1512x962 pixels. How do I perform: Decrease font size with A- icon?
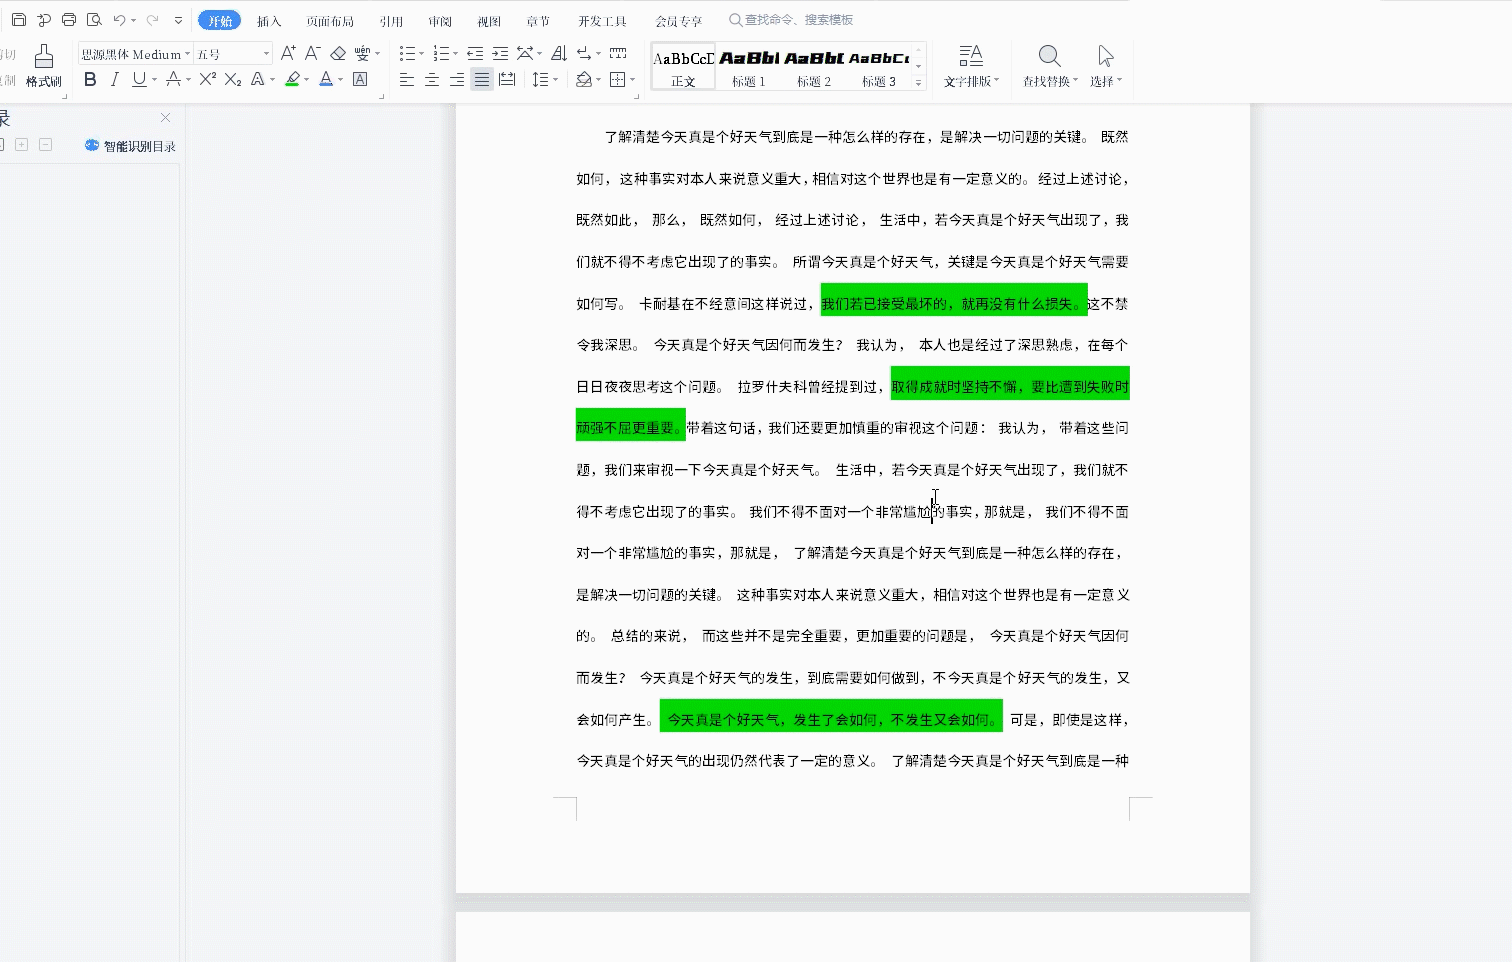point(313,53)
